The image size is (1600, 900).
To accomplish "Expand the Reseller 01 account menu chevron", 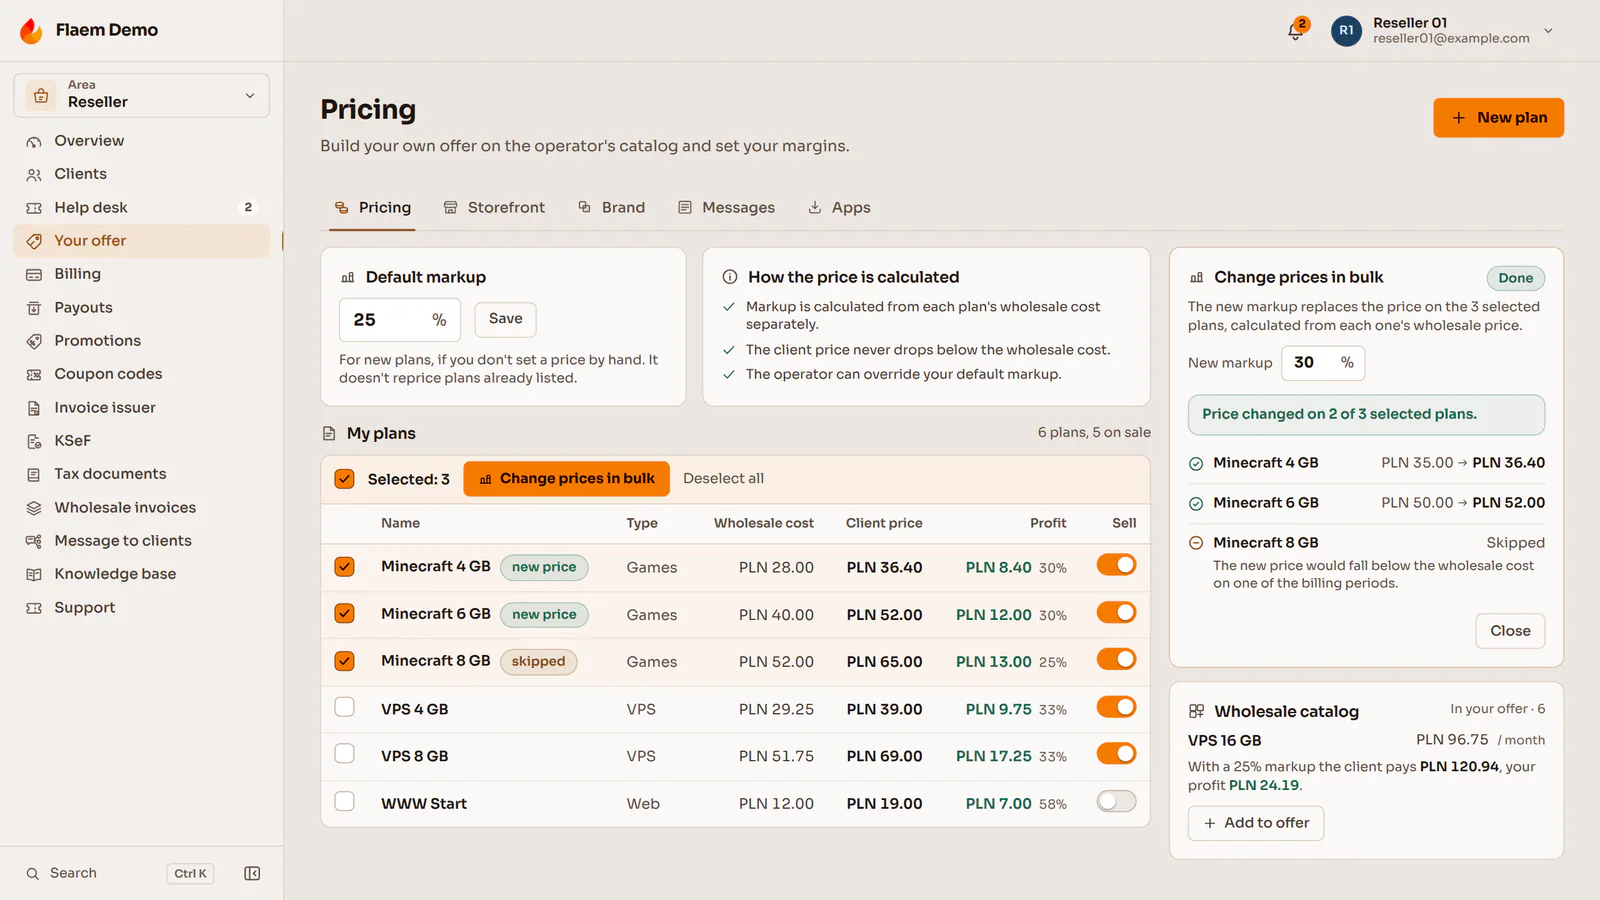I will (x=1548, y=31).
